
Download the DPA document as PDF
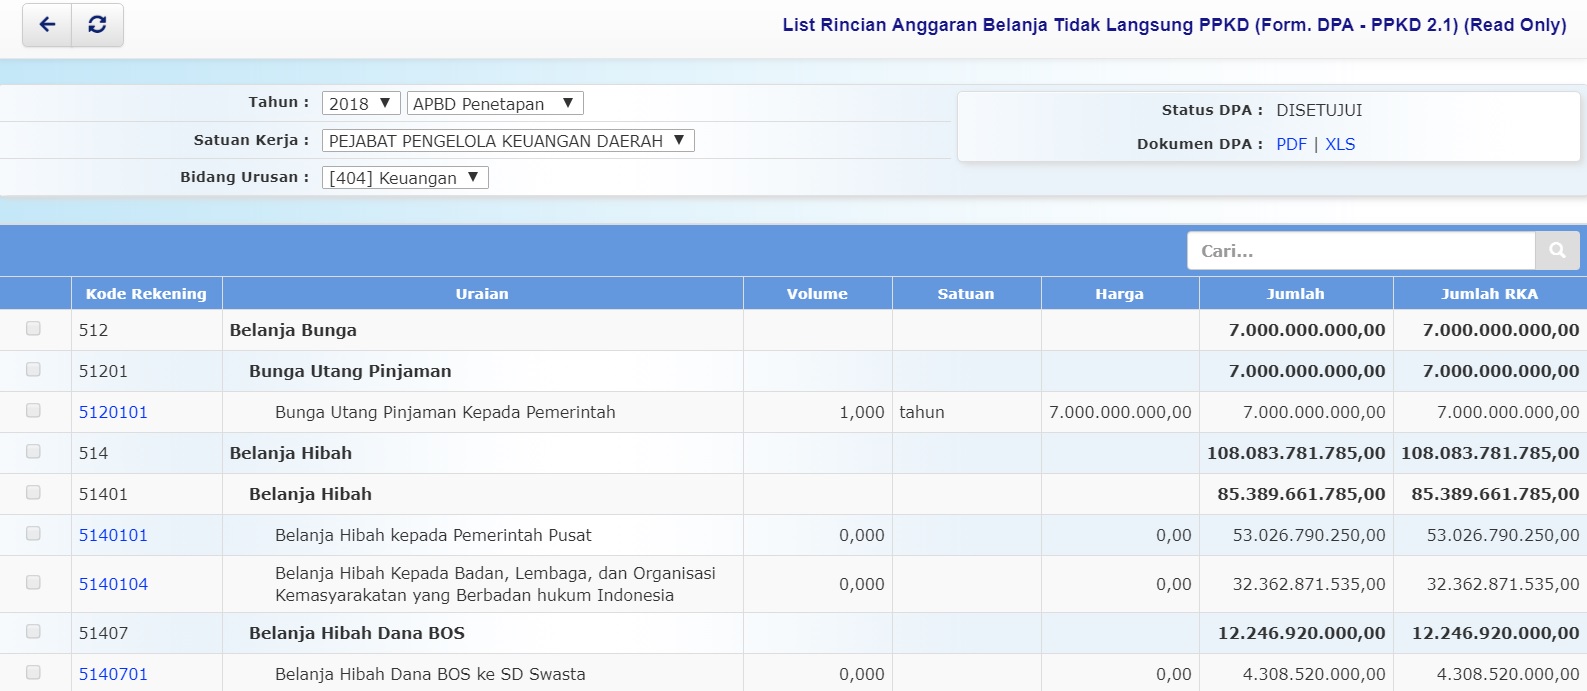point(1291,144)
